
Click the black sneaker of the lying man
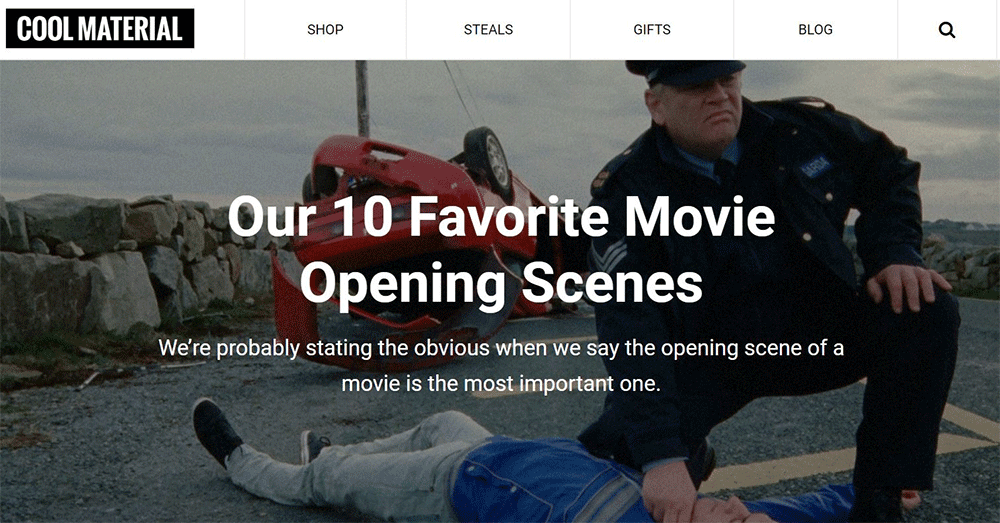pyautogui.click(x=216, y=431)
